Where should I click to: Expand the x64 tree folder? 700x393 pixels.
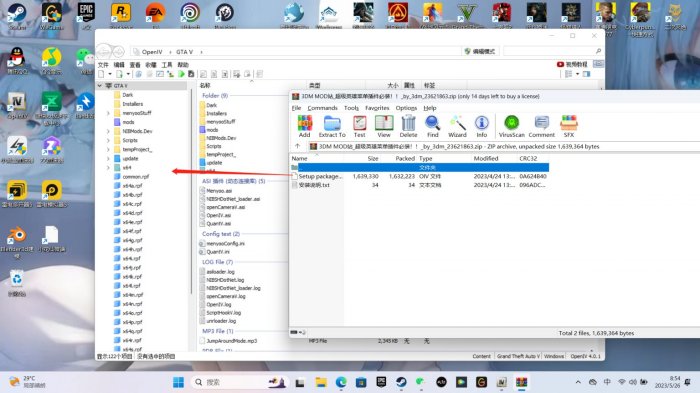108,167
